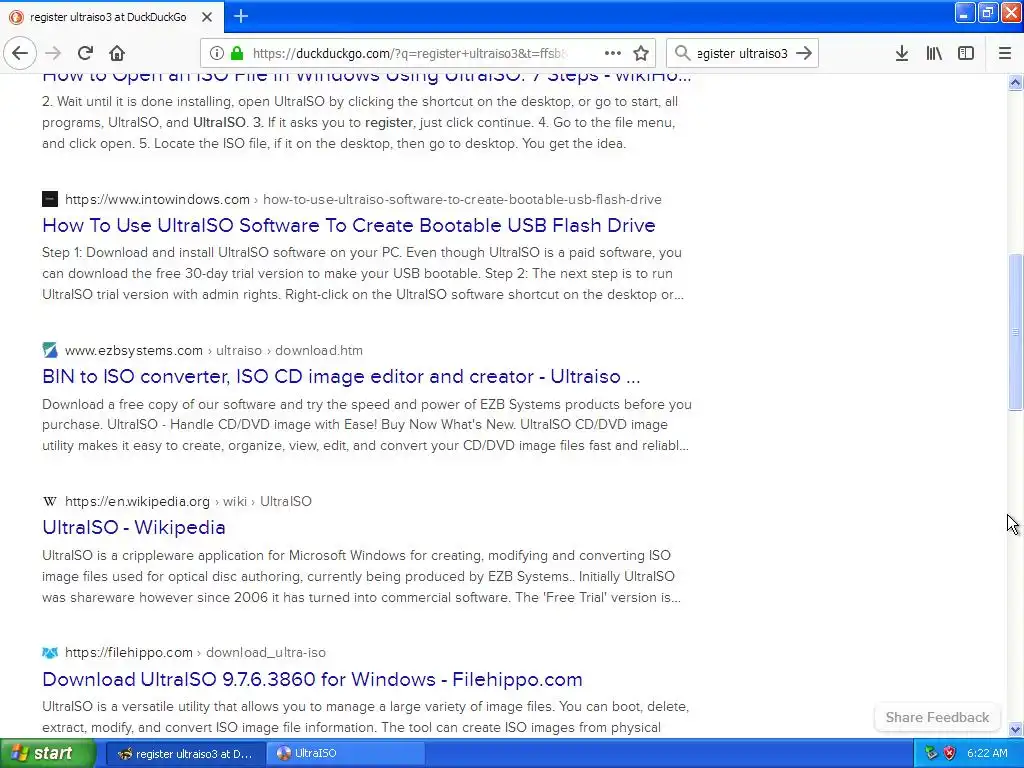Open How To Use UltraISO bootable USB link
The width and height of the screenshot is (1024, 768).
(349, 225)
